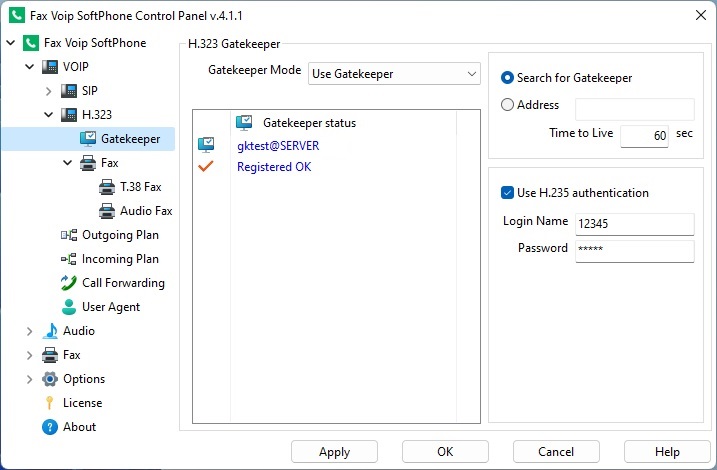Open the Outgoing Plan page
This screenshot has width=717, height=470.
(120, 235)
